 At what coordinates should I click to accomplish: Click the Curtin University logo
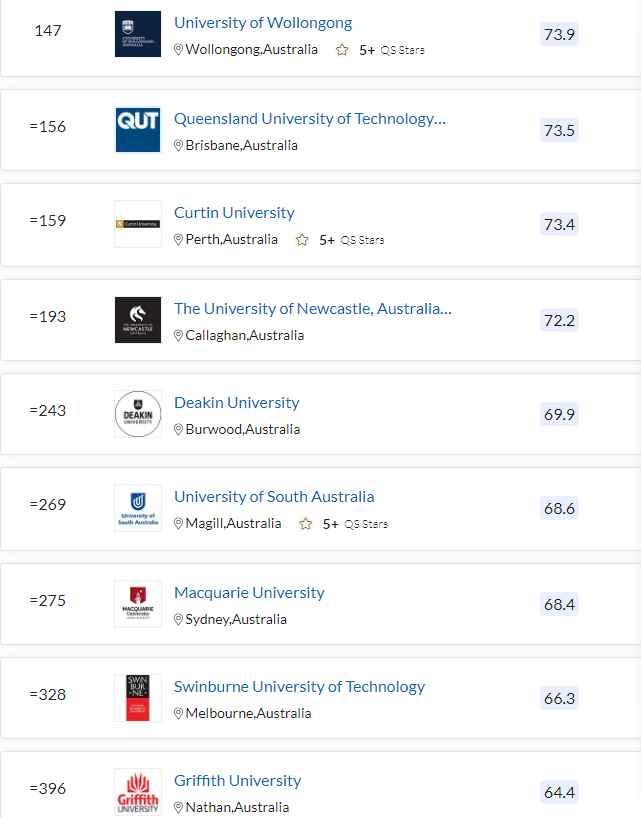point(138,224)
